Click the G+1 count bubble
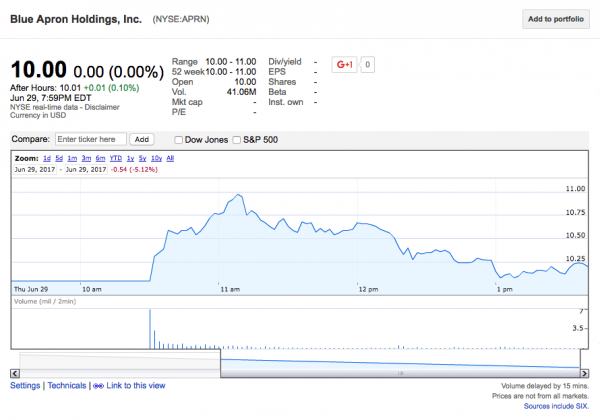600x420 pixels. pos(367,65)
